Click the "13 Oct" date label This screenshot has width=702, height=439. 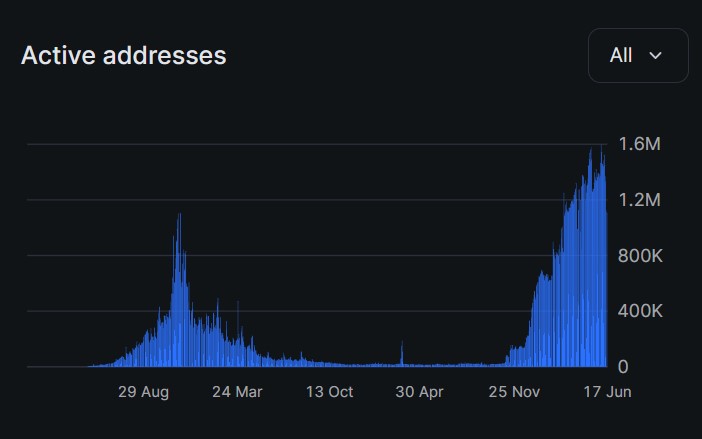click(x=329, y=392)
